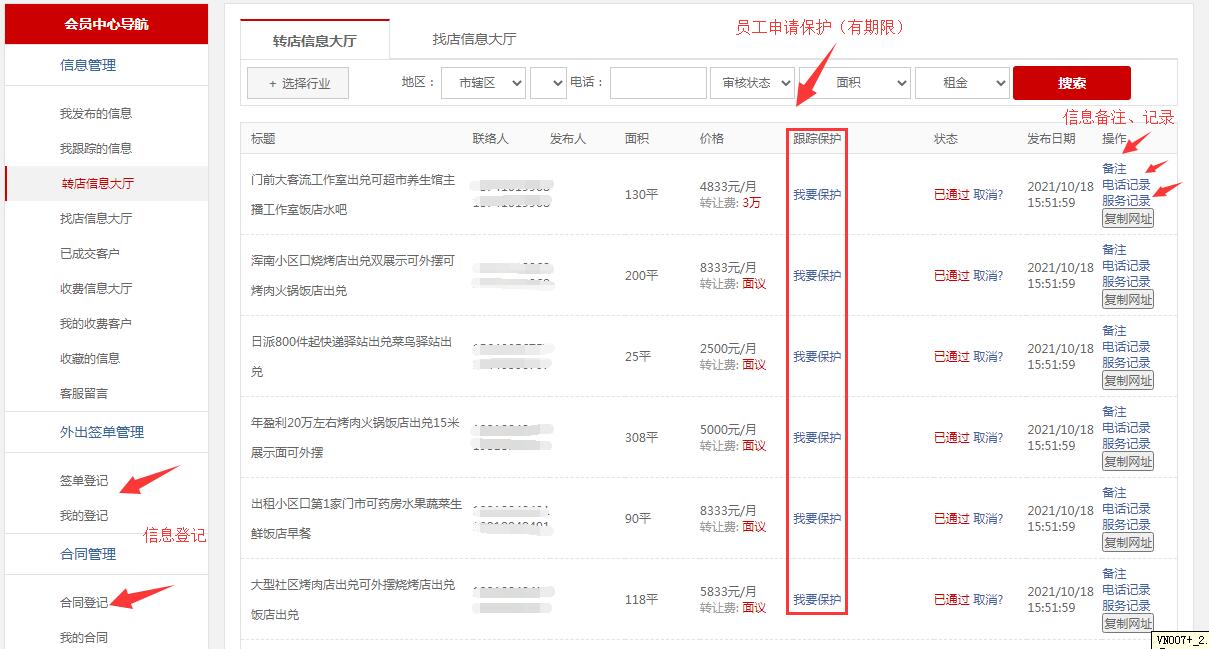
Task: Open 我的登记 in sidebar
Action: click(x=84, y=516)
